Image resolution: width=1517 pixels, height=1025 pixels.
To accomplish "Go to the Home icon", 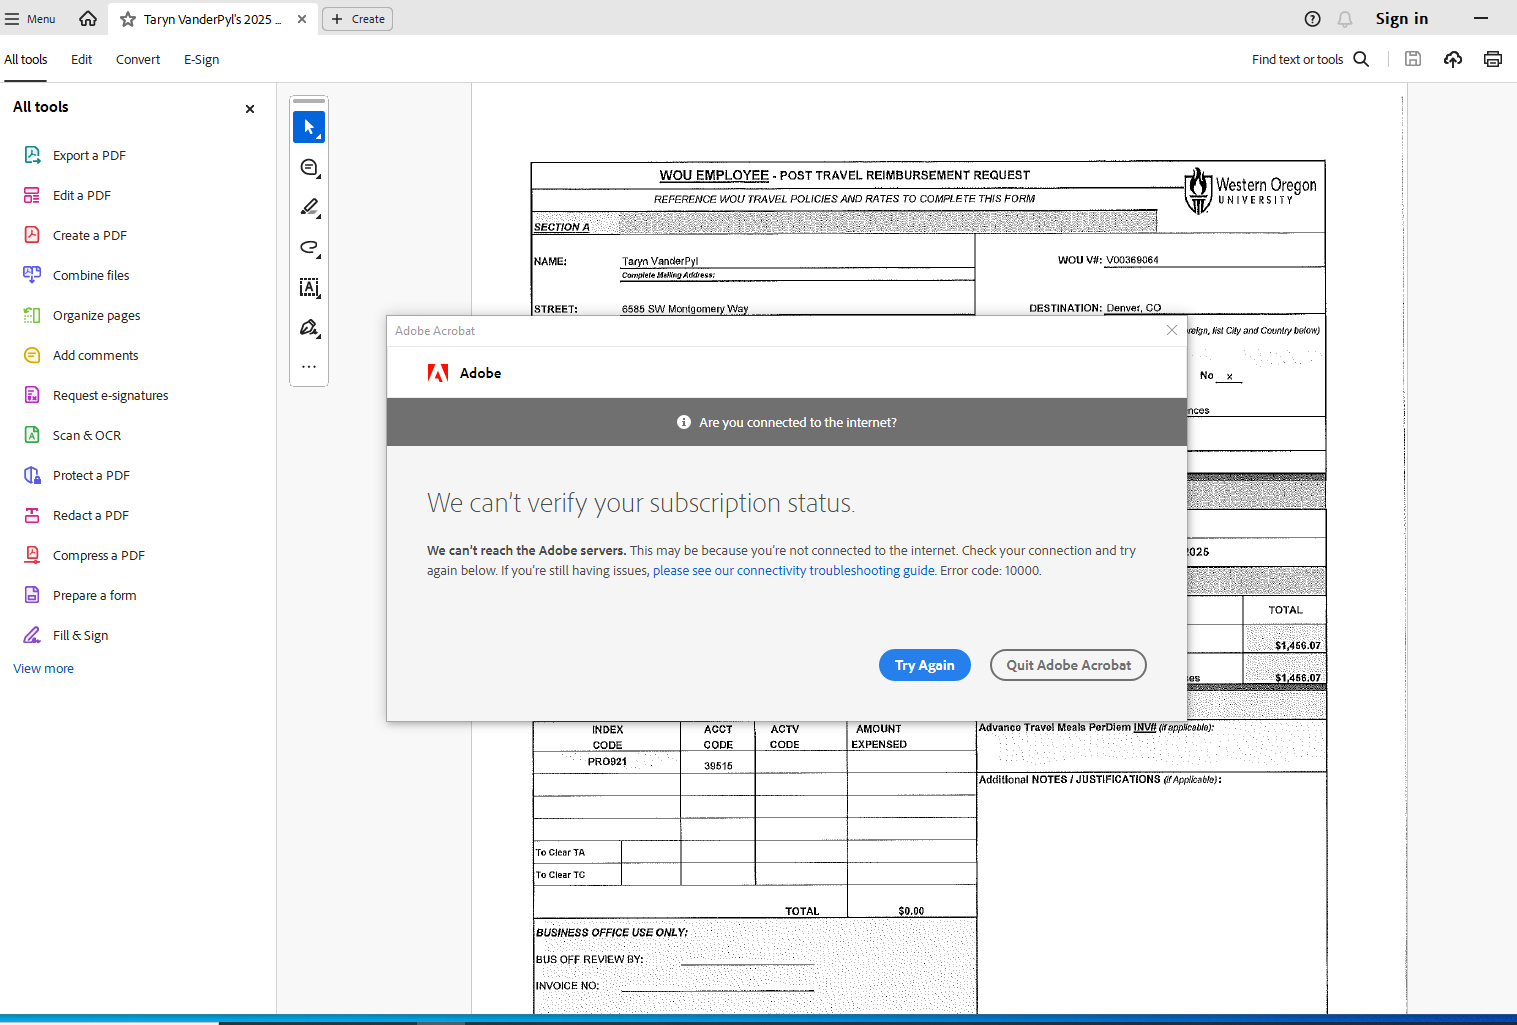I will click(88, 18).
